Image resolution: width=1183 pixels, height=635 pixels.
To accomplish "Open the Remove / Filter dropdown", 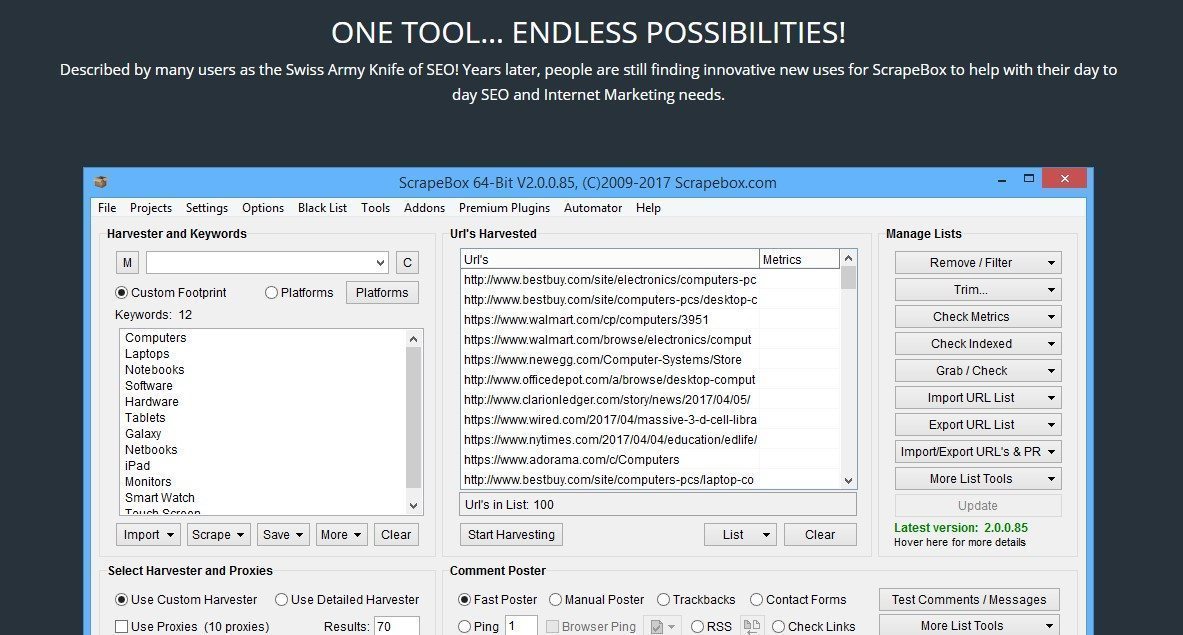I will [978, 262].
